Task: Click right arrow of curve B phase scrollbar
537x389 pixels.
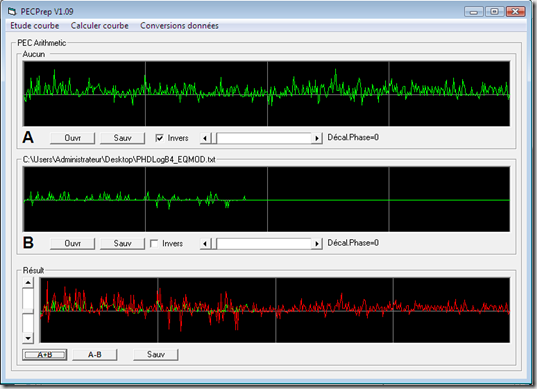Action: point(317,244)
